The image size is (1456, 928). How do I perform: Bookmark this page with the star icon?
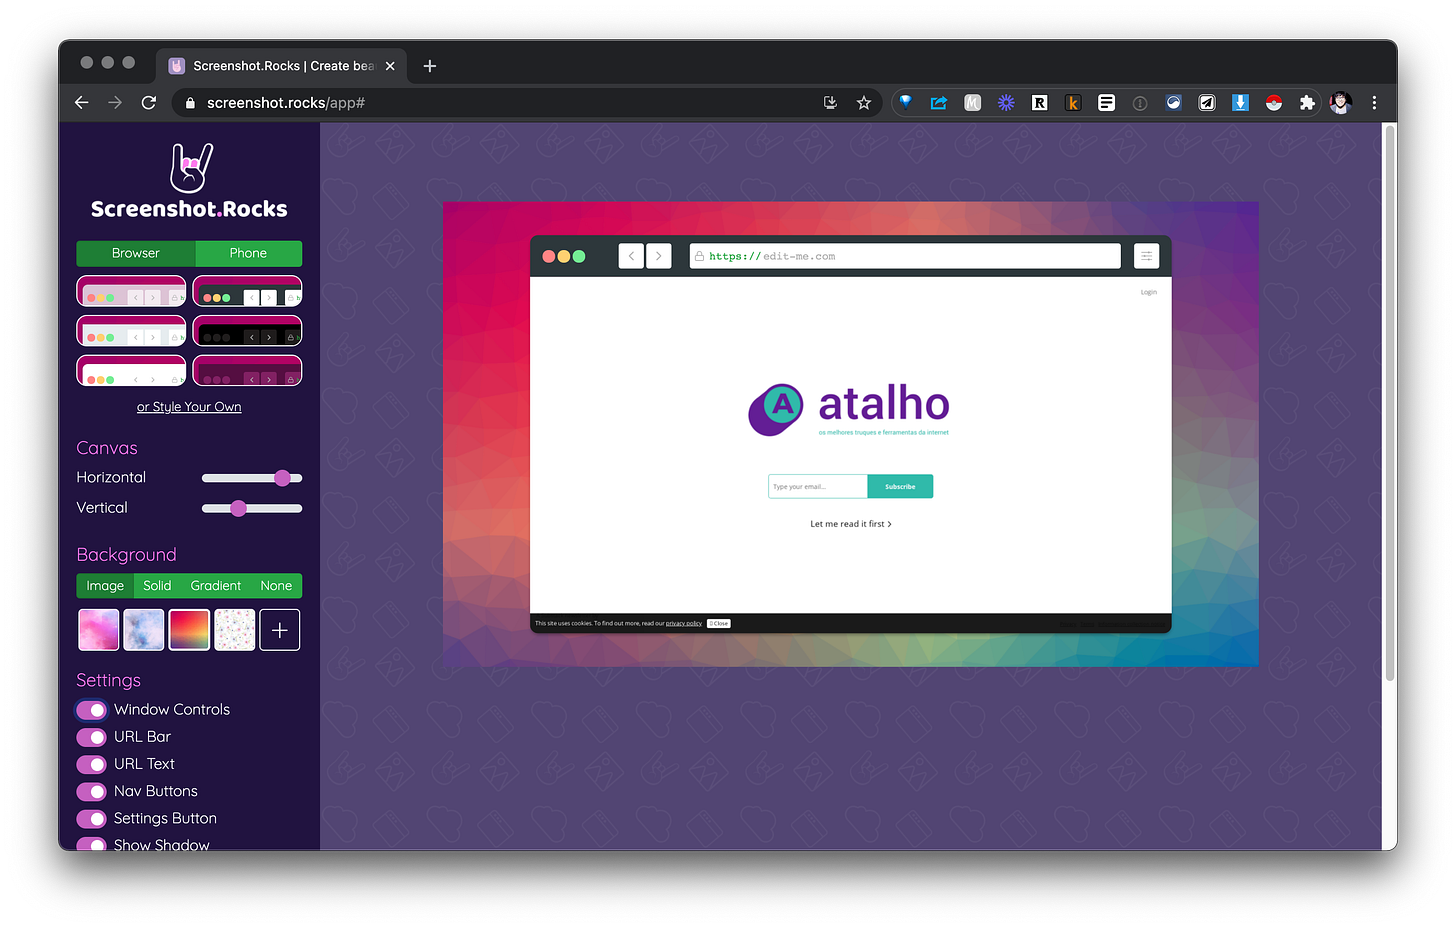(x=864, y=103)
